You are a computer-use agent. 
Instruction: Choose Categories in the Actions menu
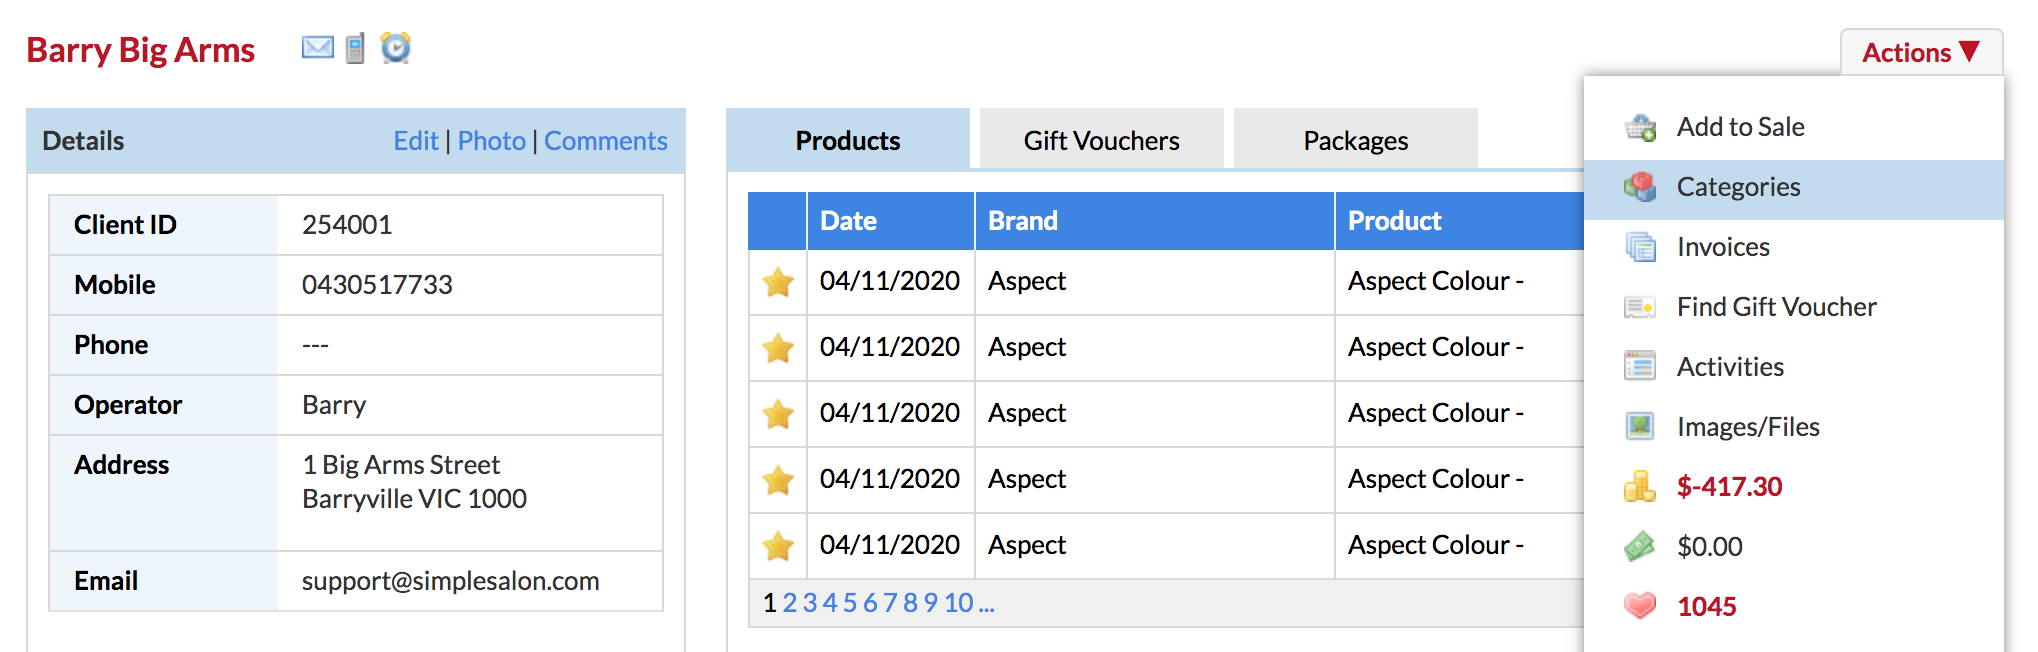point(1794,188)
